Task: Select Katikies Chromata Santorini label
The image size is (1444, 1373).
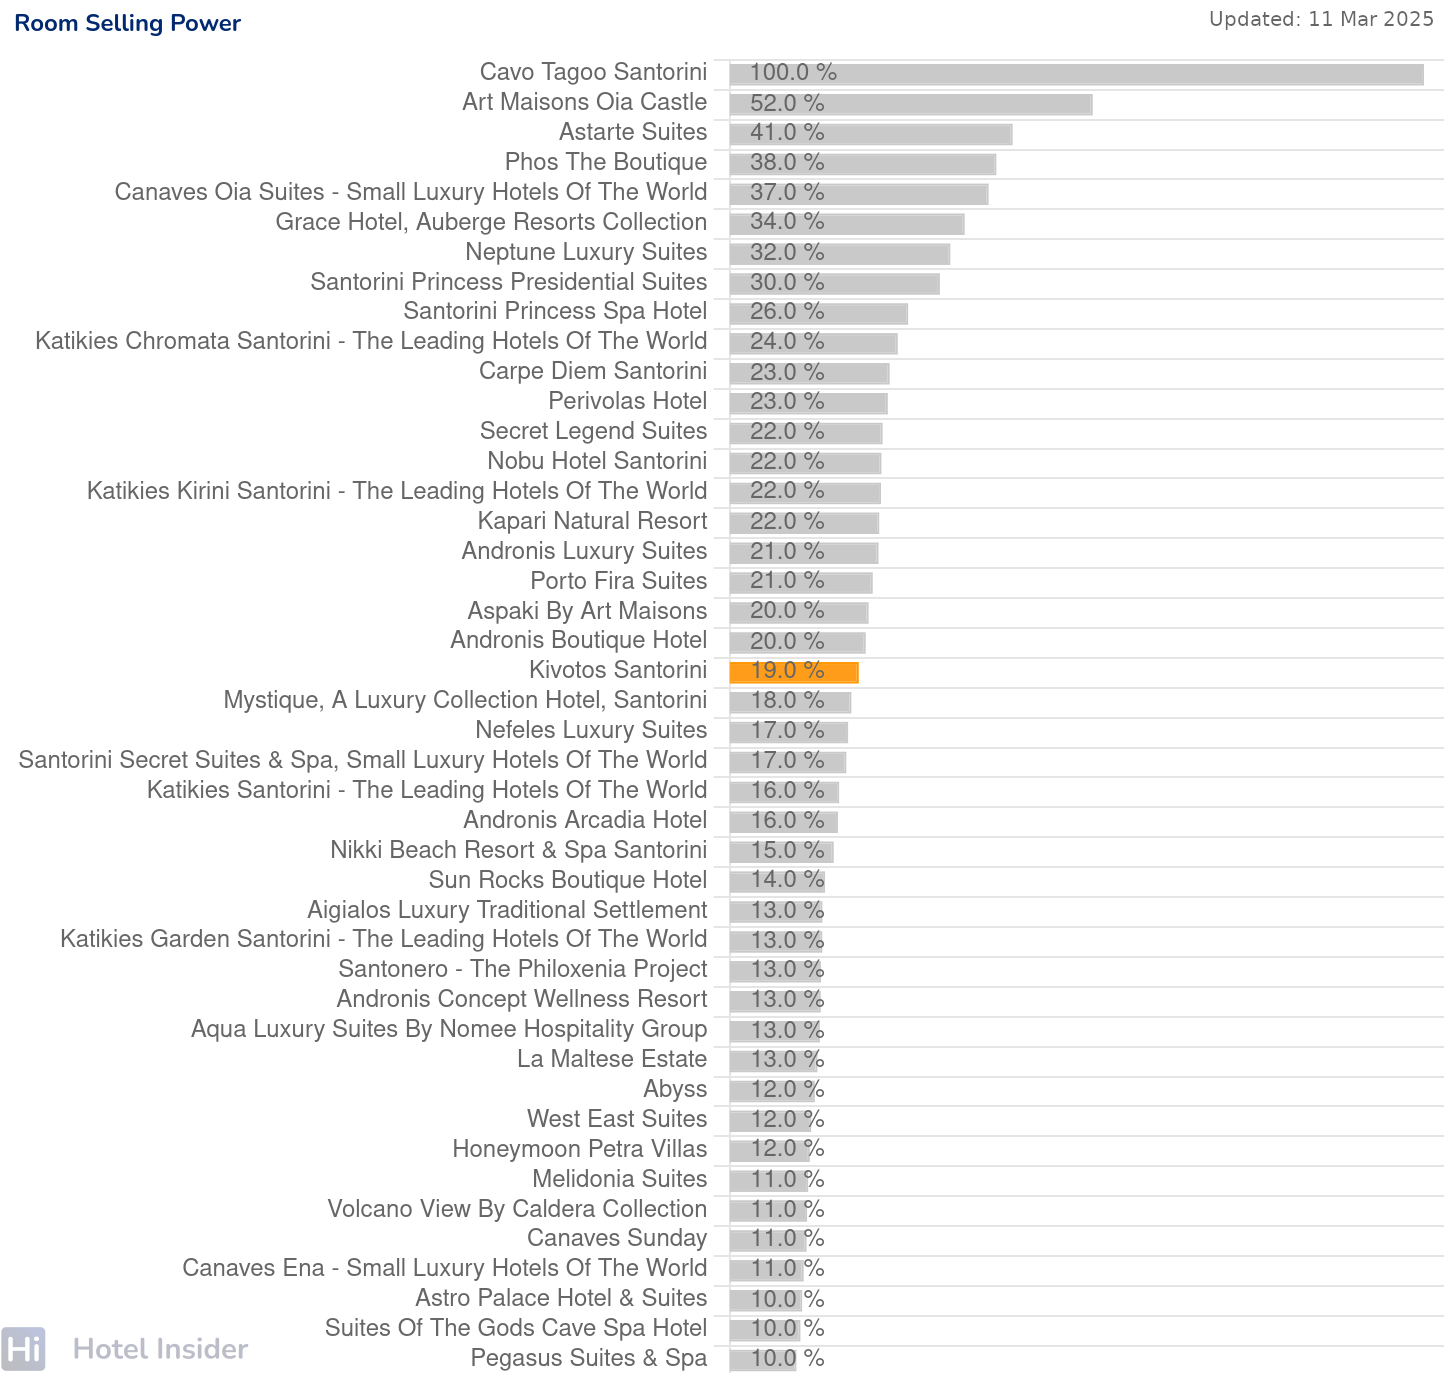Action: coord(371,341)
